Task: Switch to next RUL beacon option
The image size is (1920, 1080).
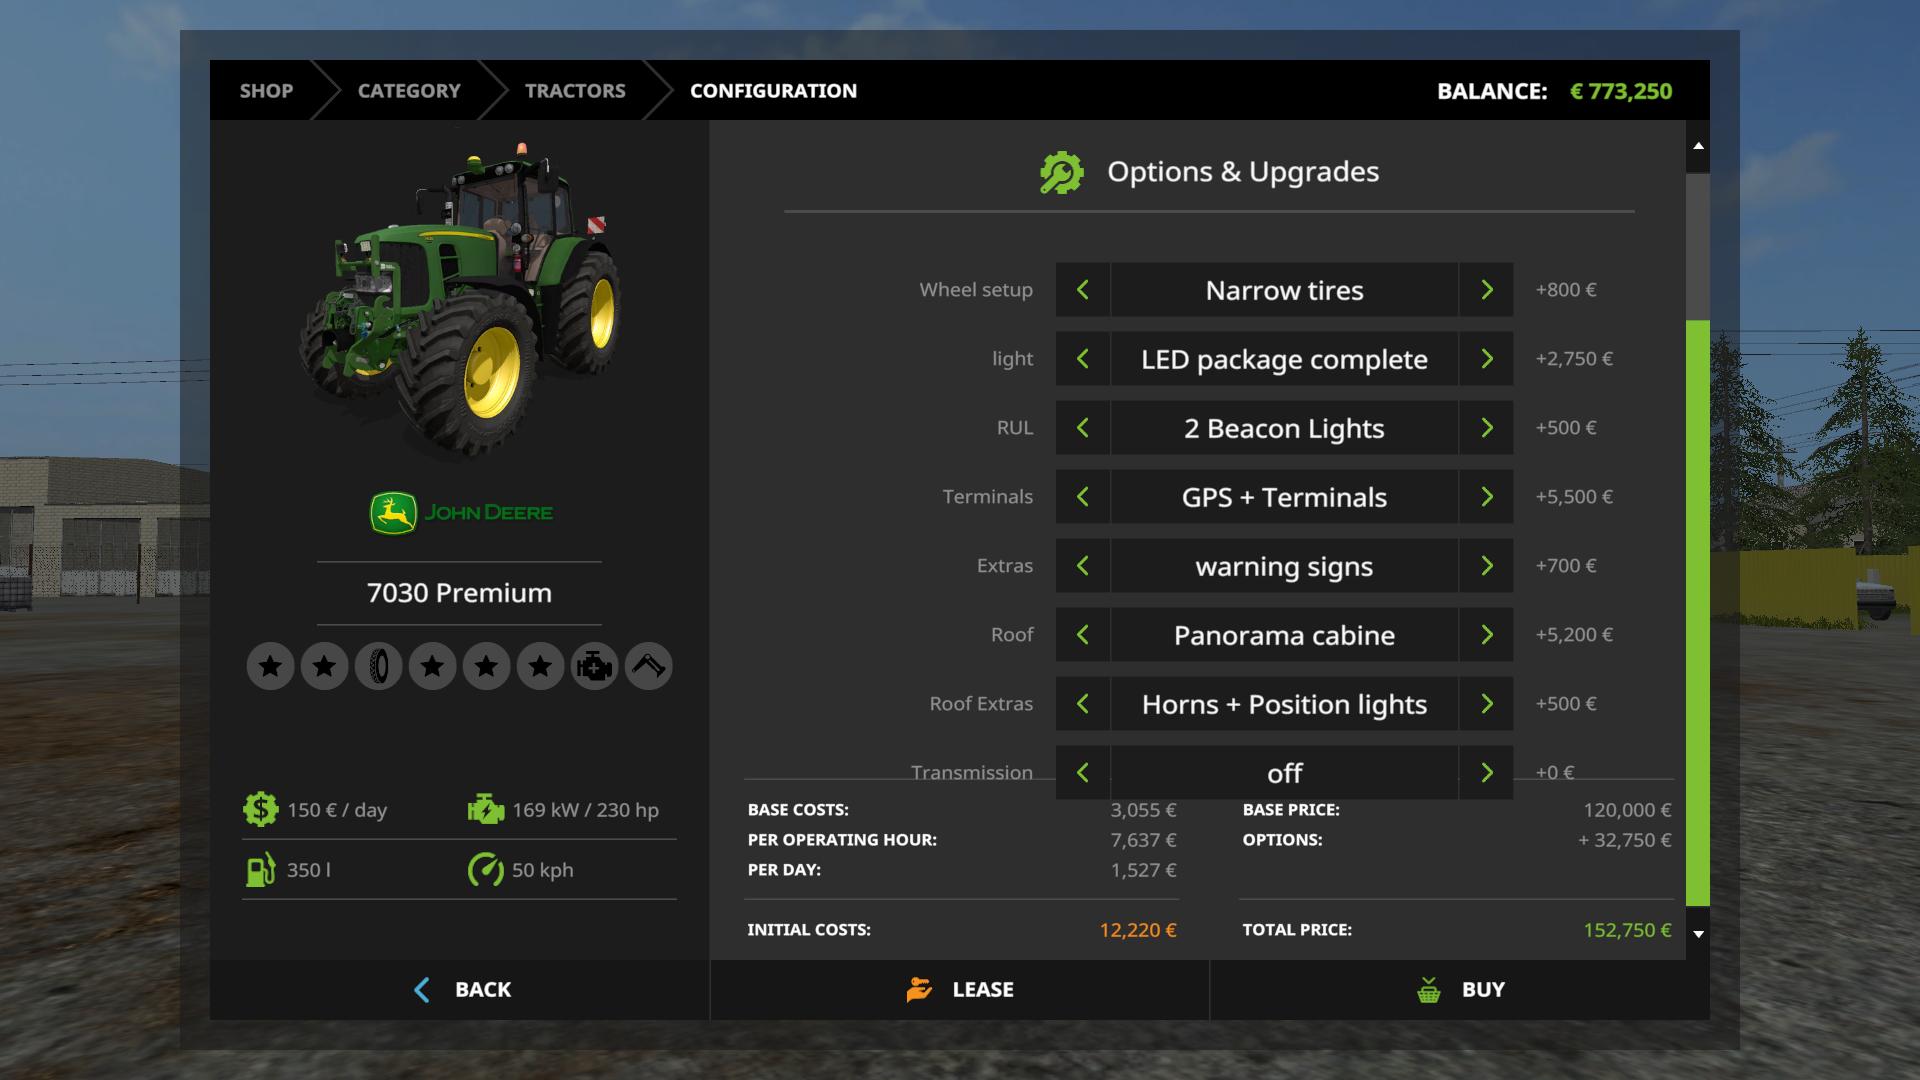Action: pos(1486,428)
